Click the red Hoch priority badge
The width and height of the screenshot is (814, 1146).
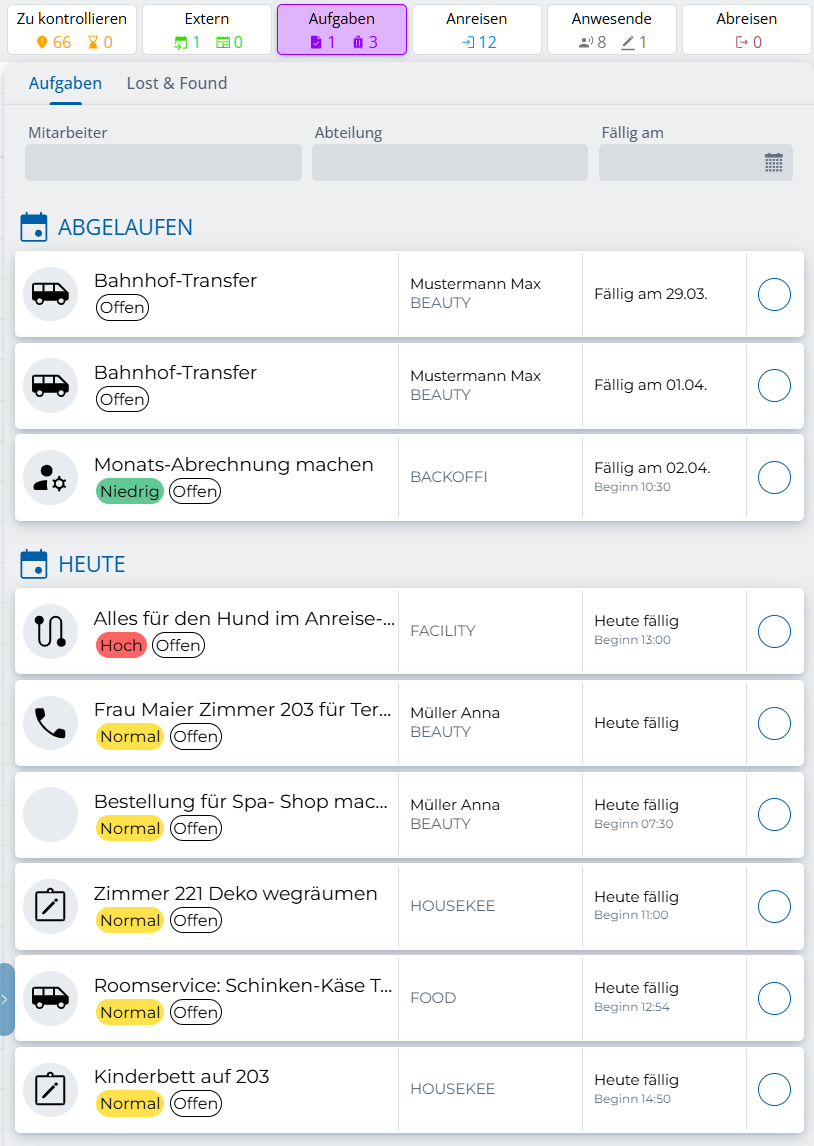pyautogui.click(x=121, y=645)
